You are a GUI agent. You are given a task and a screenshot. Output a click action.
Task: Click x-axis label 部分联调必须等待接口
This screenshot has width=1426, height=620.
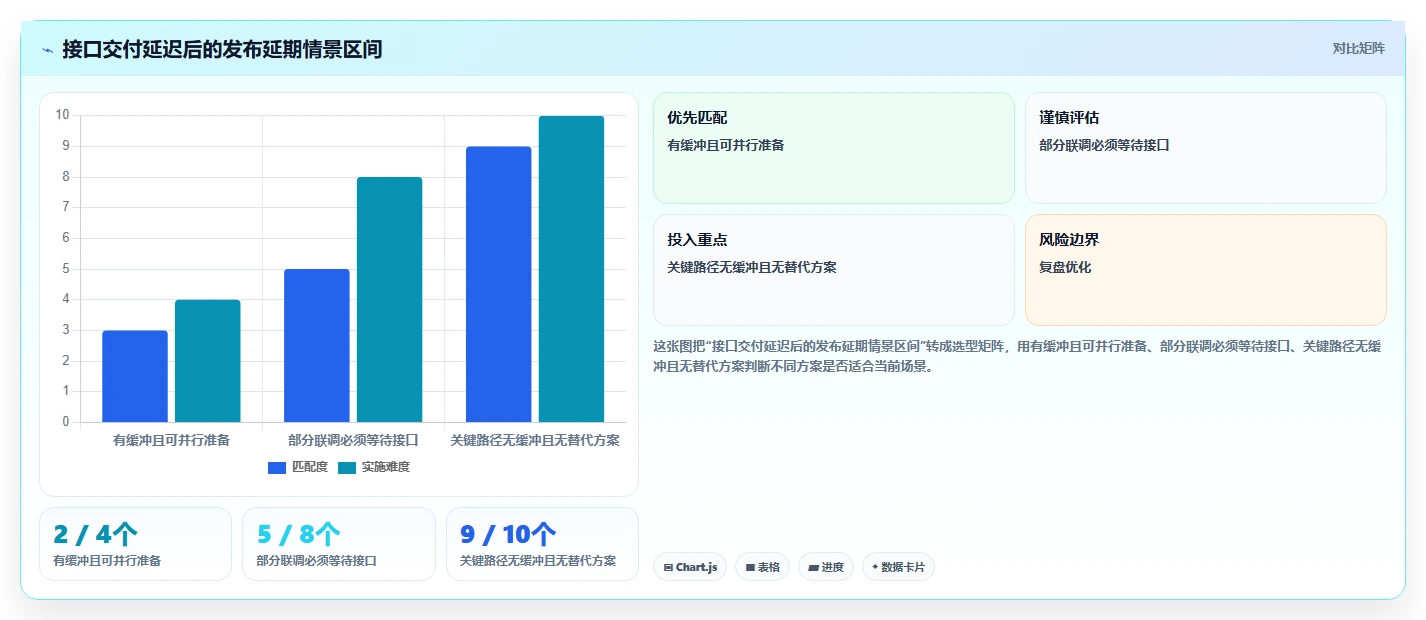[x=353, y=440]
